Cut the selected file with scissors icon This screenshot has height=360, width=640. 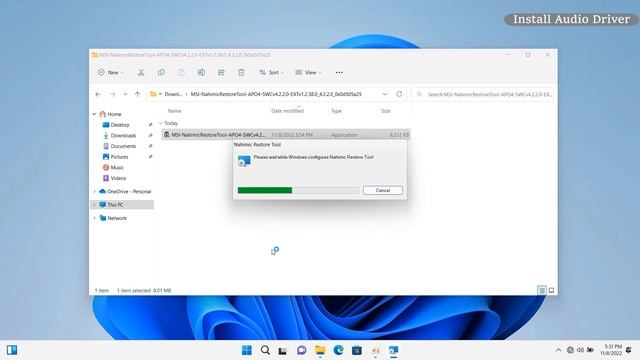click(x=141, y=72)
